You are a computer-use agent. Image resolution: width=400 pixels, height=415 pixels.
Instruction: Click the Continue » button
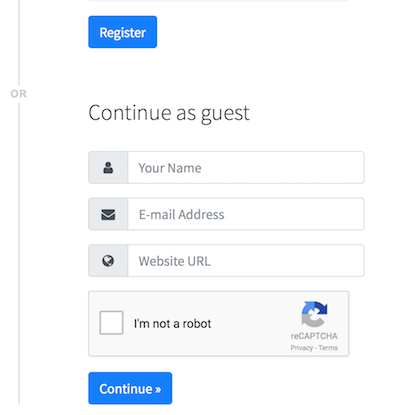pyautogui.click(x=130, y=388)
